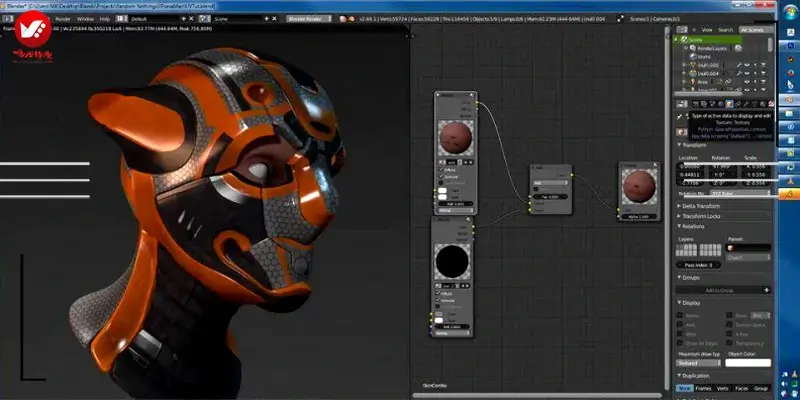The width and height of the screenshot is (800, 400).
Task: Open the Object Data properties tab
Action: pos(755,104)
